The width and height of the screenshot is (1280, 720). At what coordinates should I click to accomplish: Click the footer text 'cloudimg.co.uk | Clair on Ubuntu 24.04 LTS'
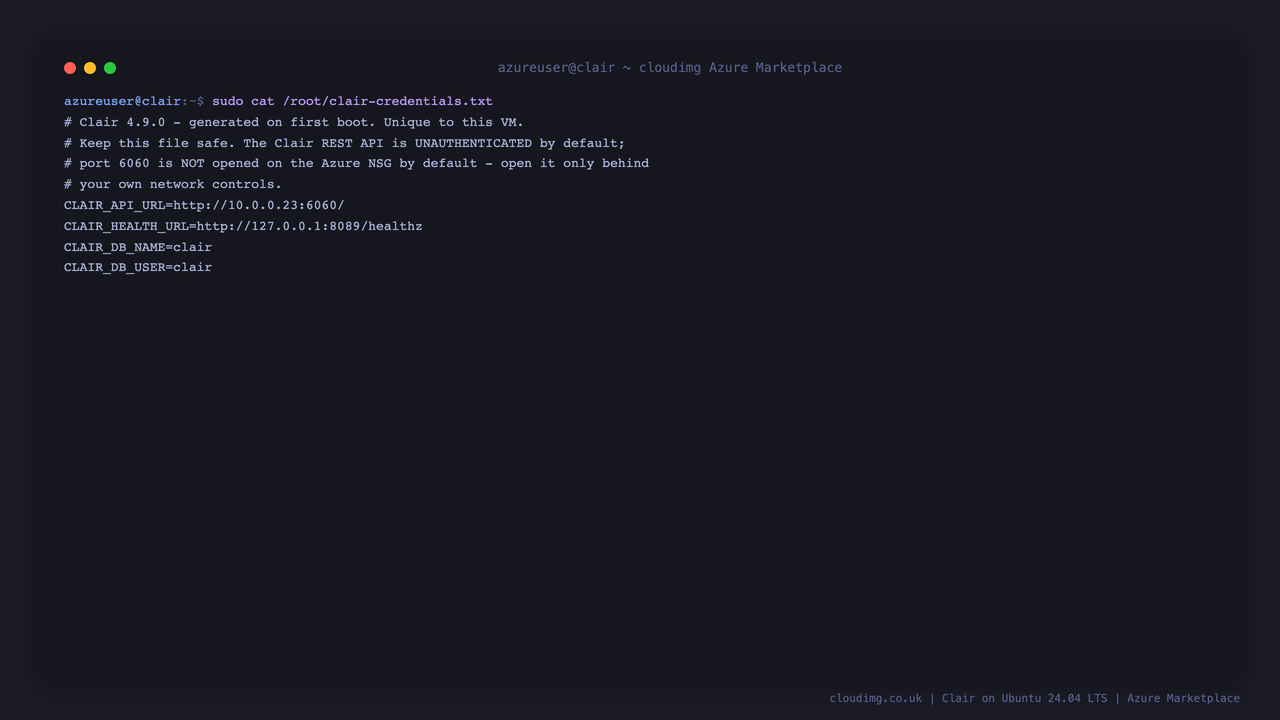coord(968,698)
